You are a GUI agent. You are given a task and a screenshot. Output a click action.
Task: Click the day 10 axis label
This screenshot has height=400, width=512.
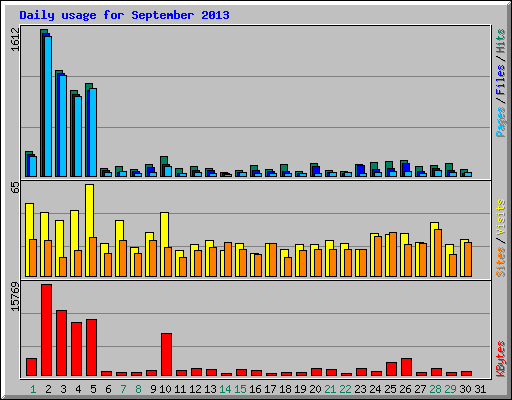(165, 389)
